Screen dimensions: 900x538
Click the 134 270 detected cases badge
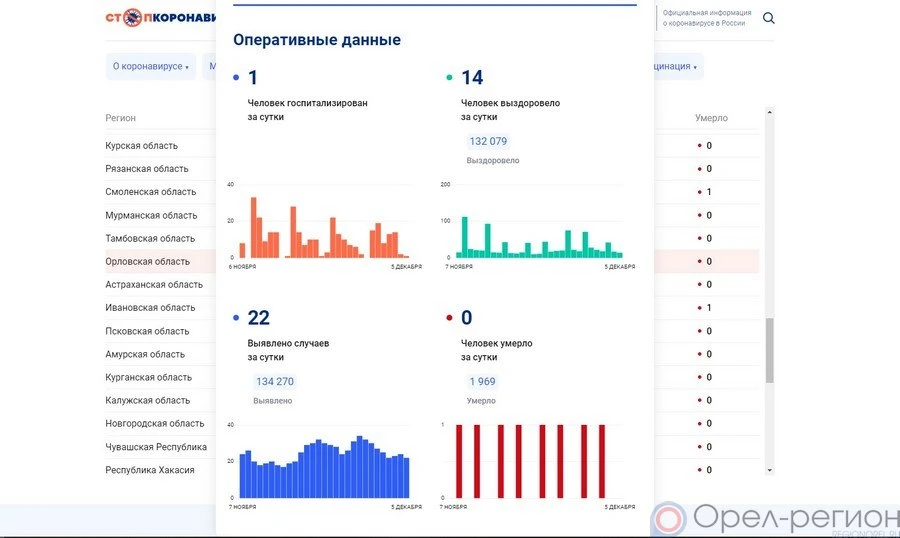[x=275, y=381]
